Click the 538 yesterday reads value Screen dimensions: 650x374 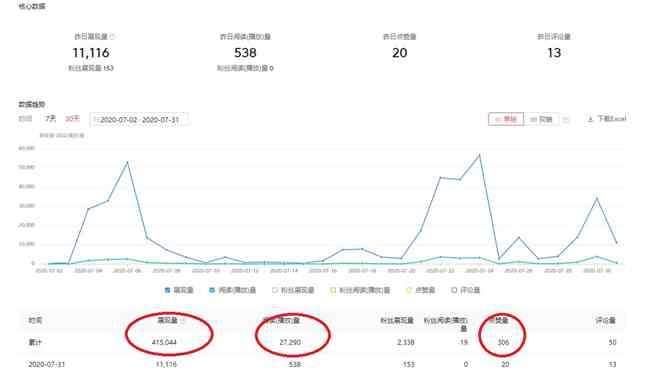[245, 53]
